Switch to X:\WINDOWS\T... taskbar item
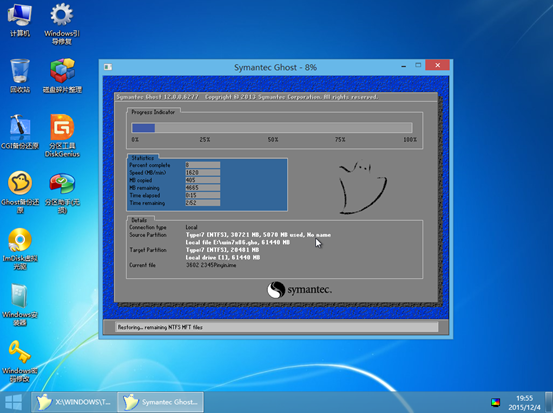This screenshot has height=413, width=553. pos(74,402)
